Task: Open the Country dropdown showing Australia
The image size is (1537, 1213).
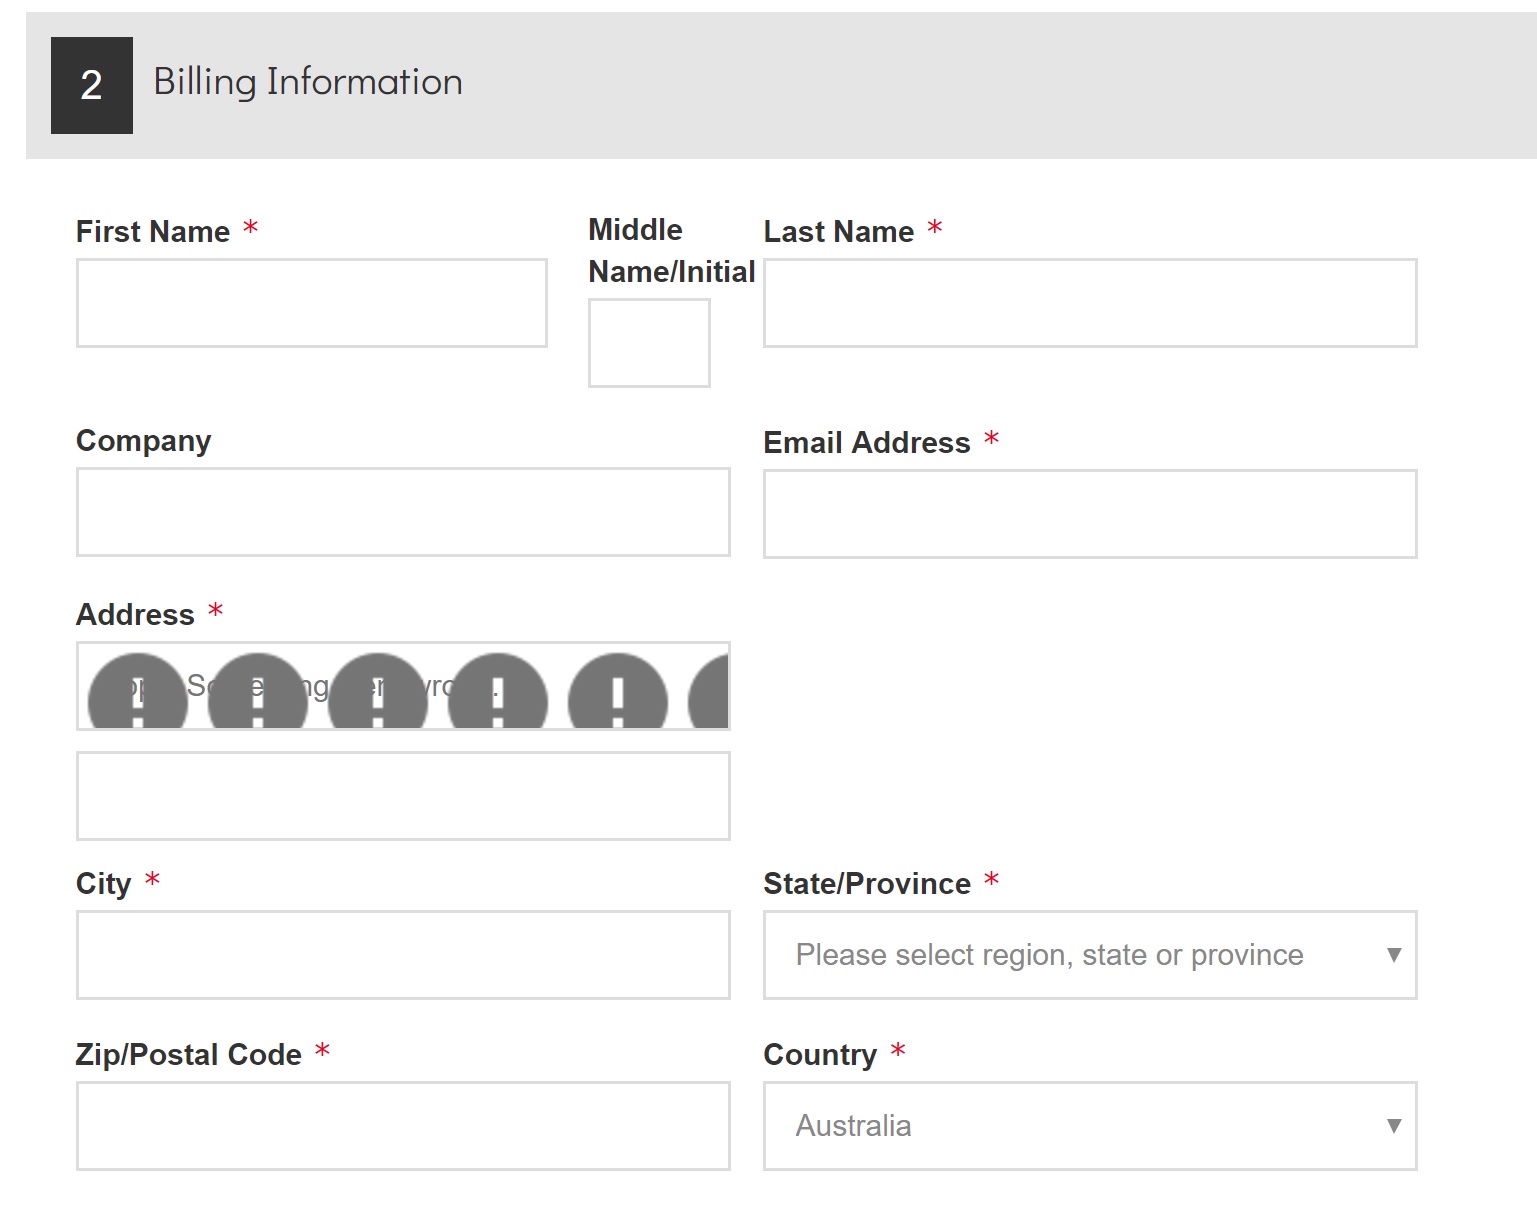Action: click(1090, 1127)
